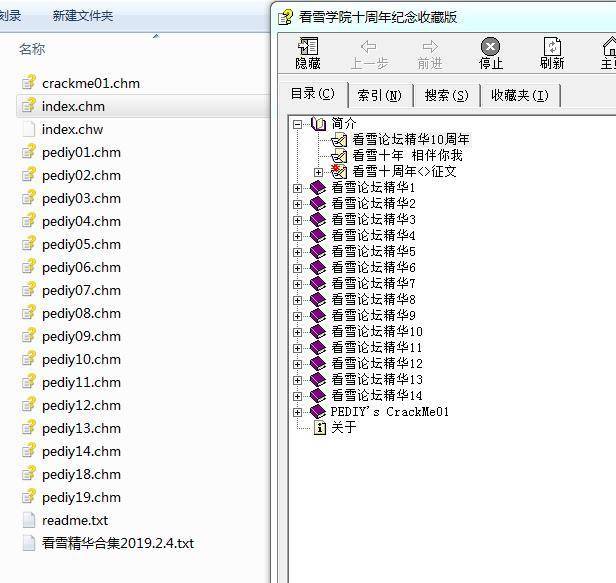Click the purple book icon for 看雪论坛精华7
This screenshot has width=616, height=583.
point(318,283)
